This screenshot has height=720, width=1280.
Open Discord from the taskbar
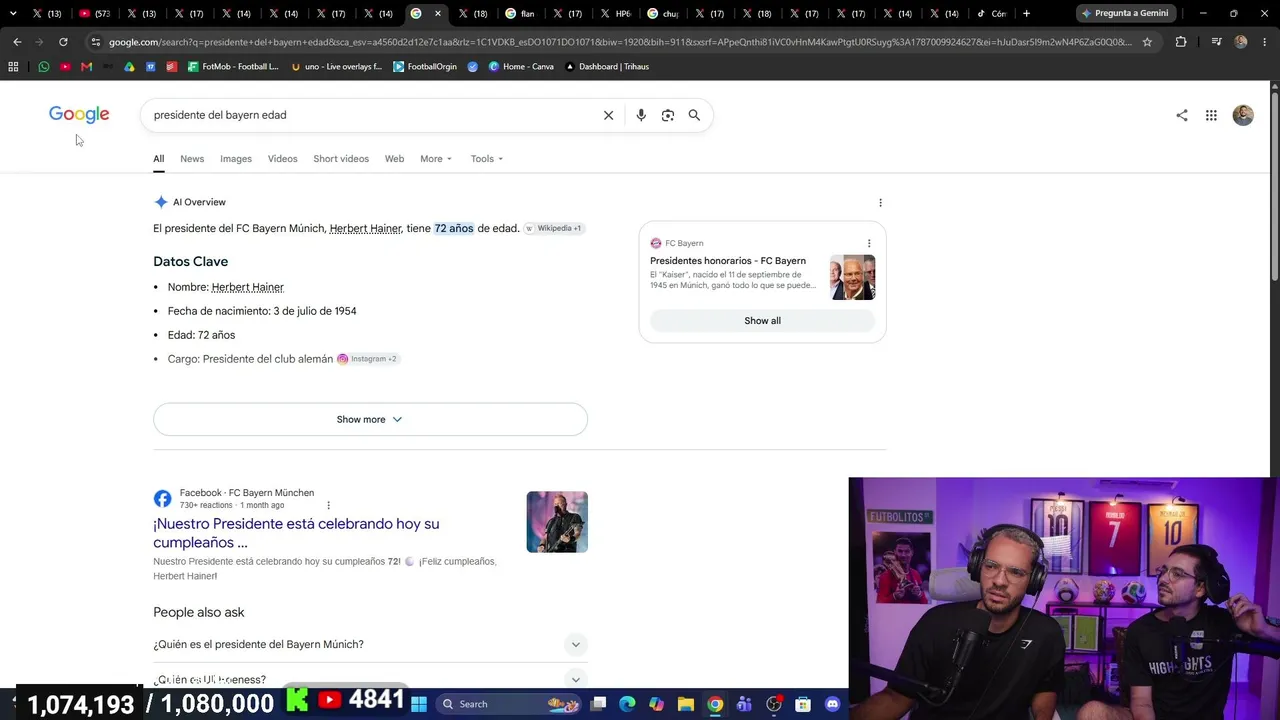coord(832,704)
